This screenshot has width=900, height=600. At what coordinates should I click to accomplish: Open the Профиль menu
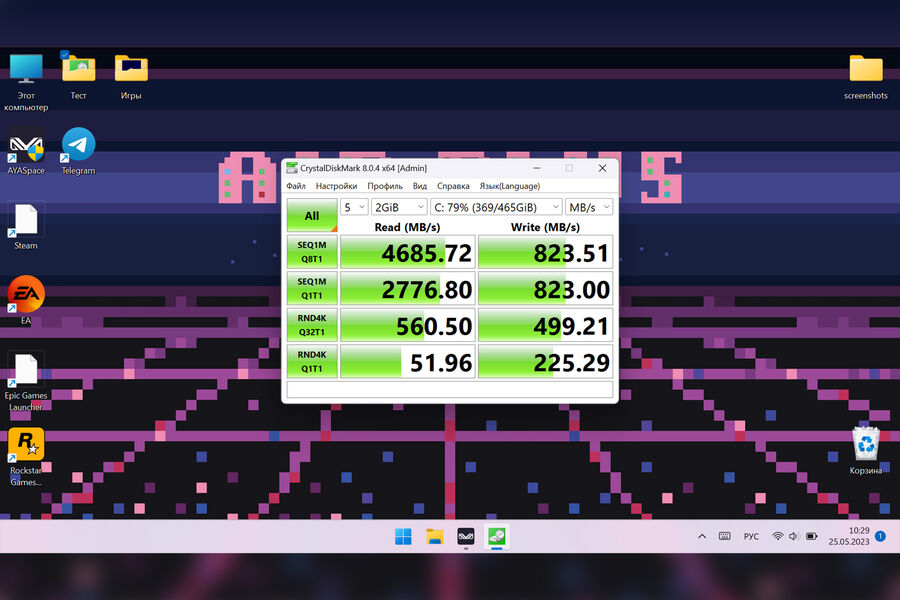(x=384, y=186)
